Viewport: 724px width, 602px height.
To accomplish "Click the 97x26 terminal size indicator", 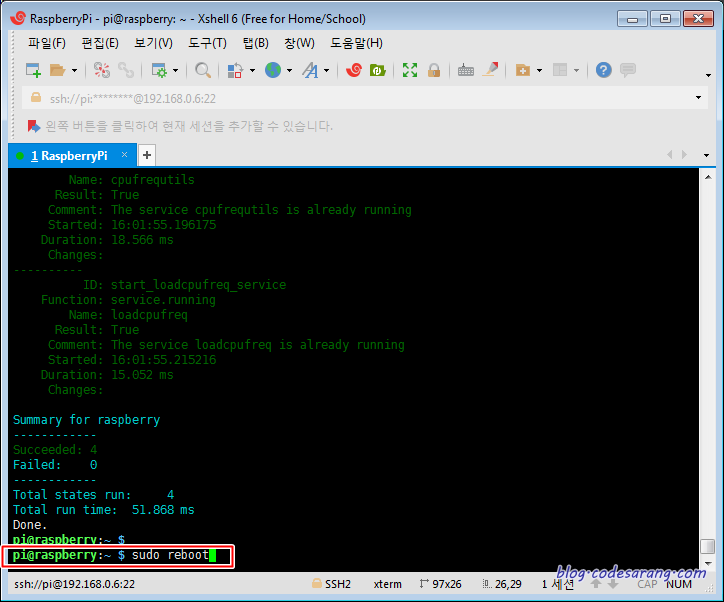I will point(440,584).
